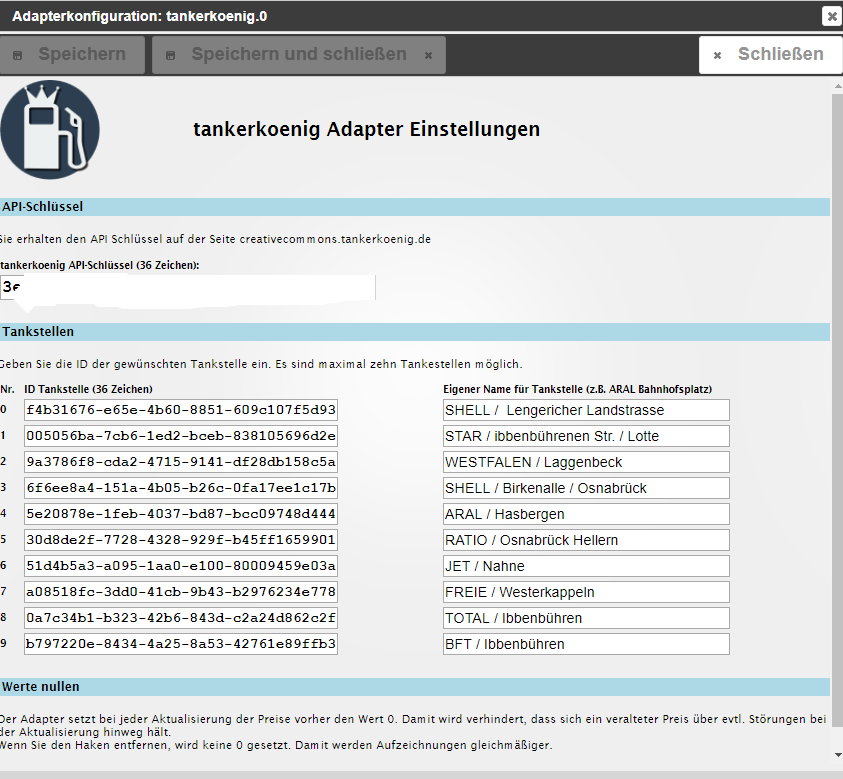The width and height of the screenshot is (843, 779).
Task: Edit name field STAR / ibbenbührenen Str. / Lotte
Action: coord(586,435)
